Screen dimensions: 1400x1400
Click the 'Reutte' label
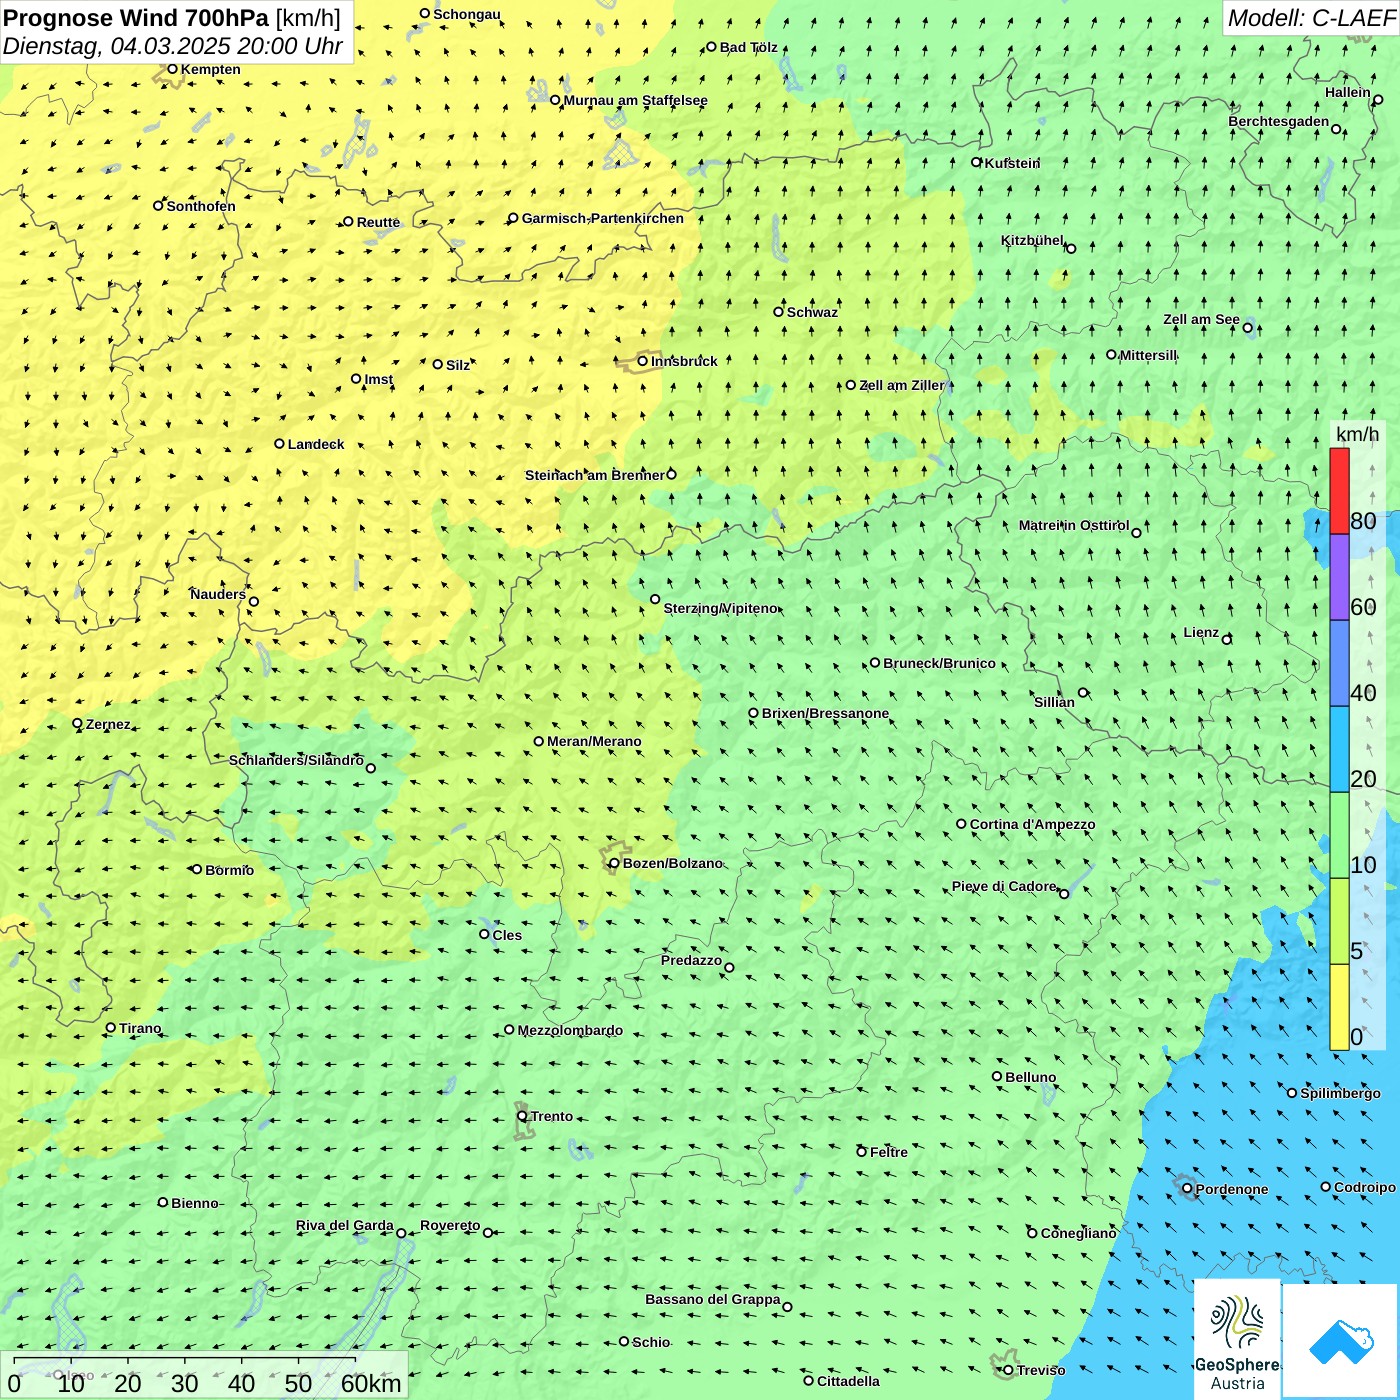click(x=378, y=222)
